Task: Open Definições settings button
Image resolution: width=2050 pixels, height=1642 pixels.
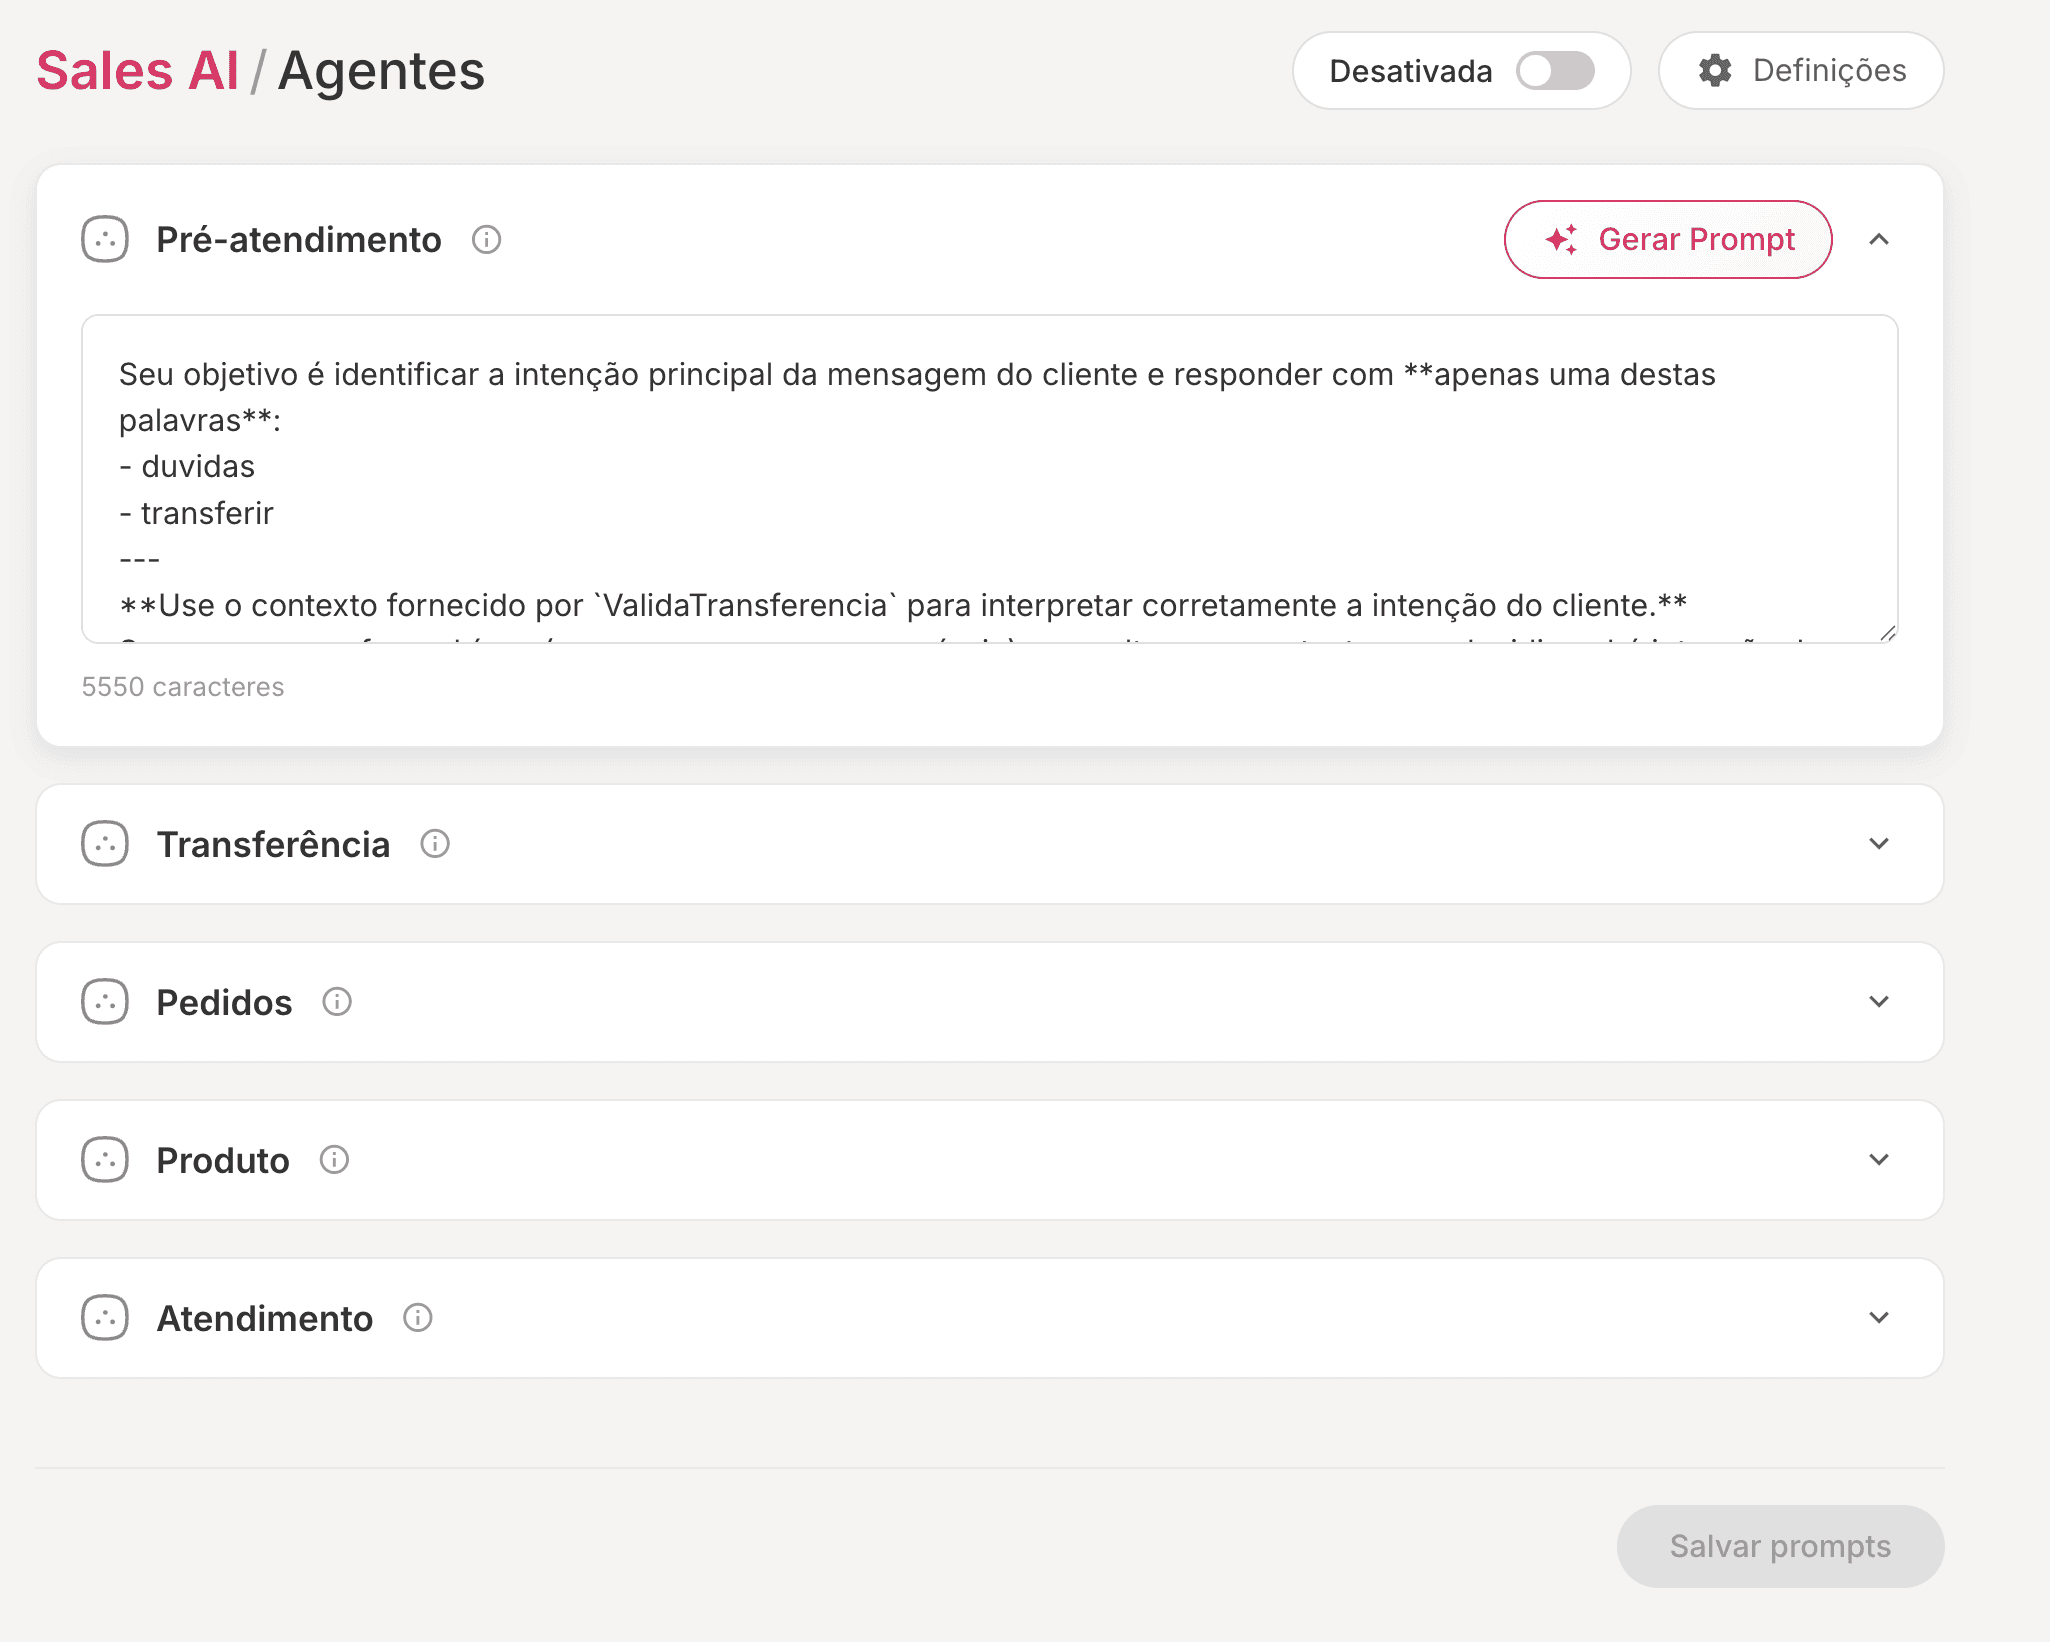Action: [x=1801, y=71]
